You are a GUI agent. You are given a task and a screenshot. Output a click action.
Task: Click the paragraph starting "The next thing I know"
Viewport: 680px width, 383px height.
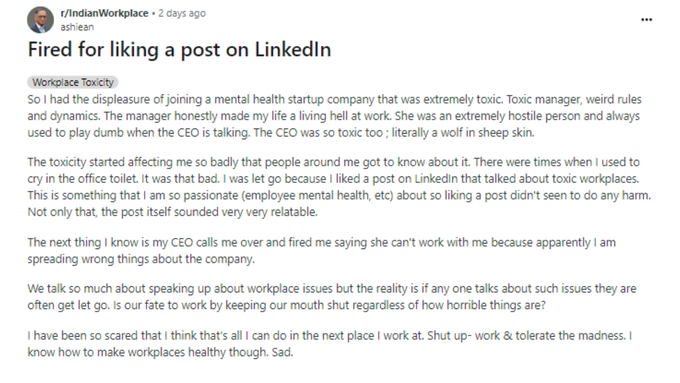[321, 251]
